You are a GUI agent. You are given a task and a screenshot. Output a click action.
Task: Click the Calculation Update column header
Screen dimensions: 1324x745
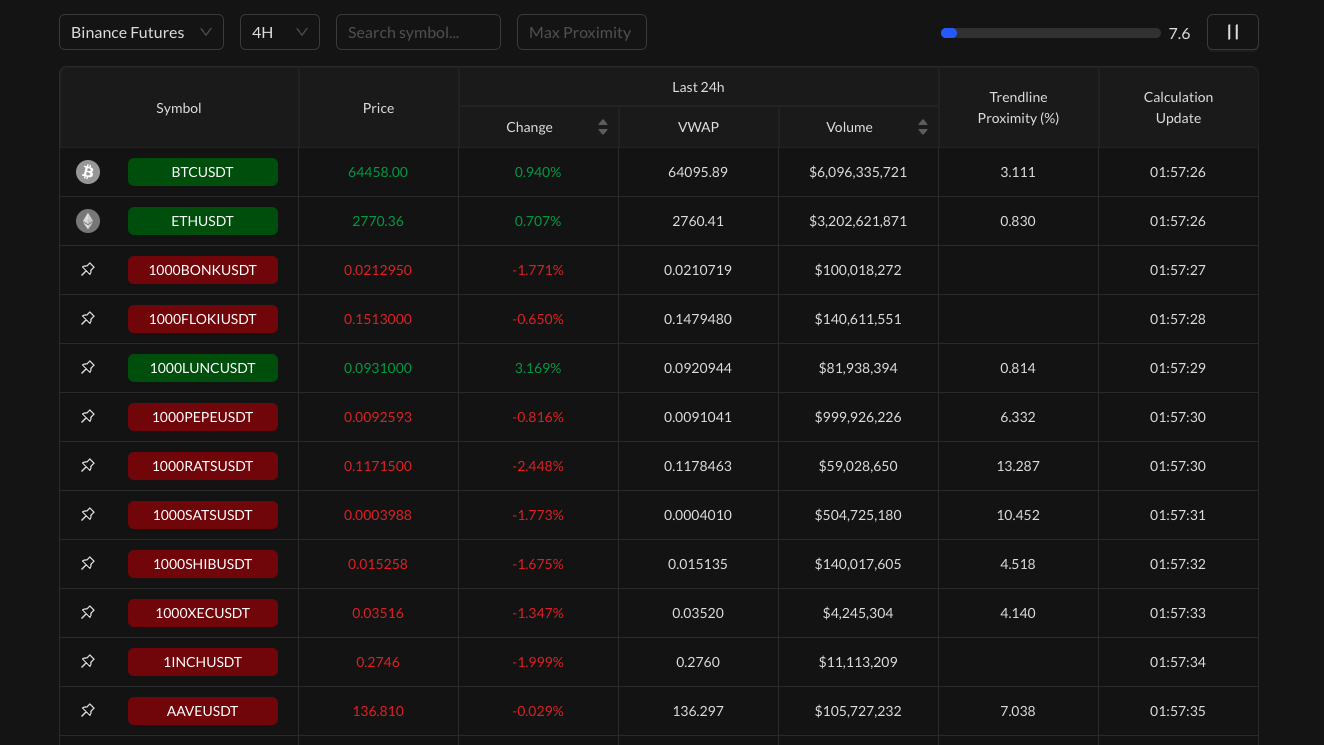point(1179,108)
